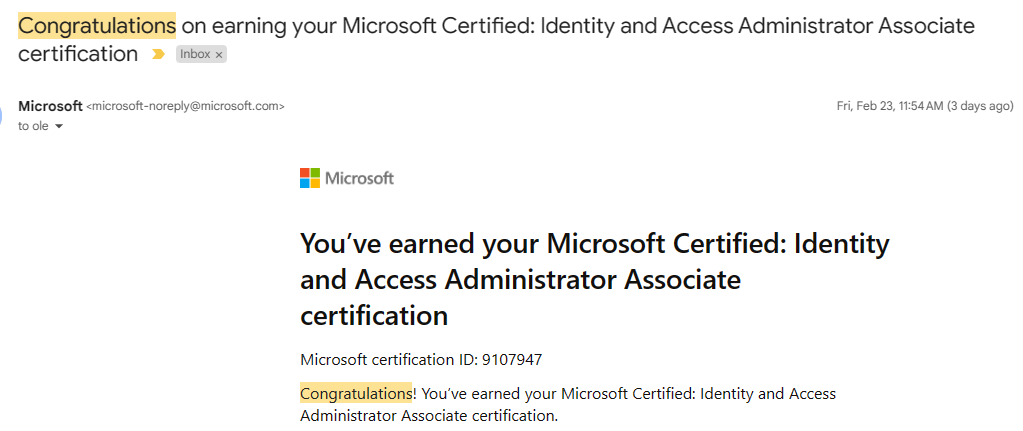Screen dimensions: 1023x431
Task: Select the microsoft-noreply@microsoft.com sender address
Action: tap(185, 106)
